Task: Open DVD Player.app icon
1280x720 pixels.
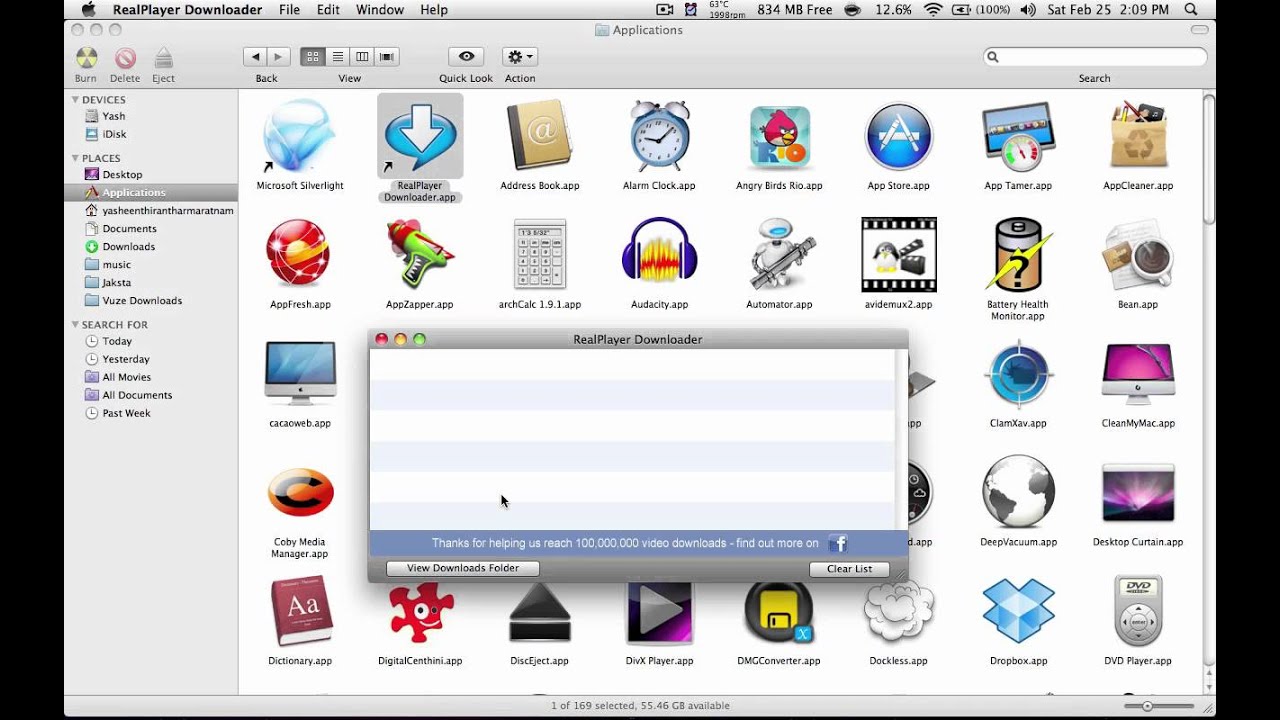Action: [x=1138, y=612]
